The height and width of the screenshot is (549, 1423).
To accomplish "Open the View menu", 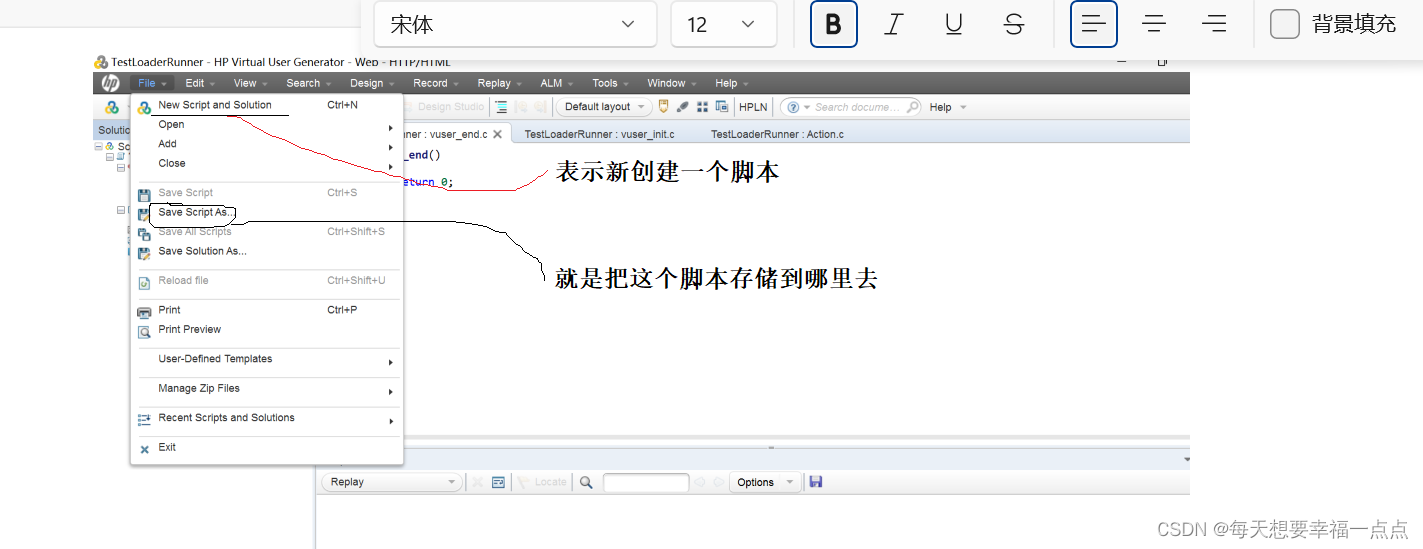I will click(x=250, y=84).
